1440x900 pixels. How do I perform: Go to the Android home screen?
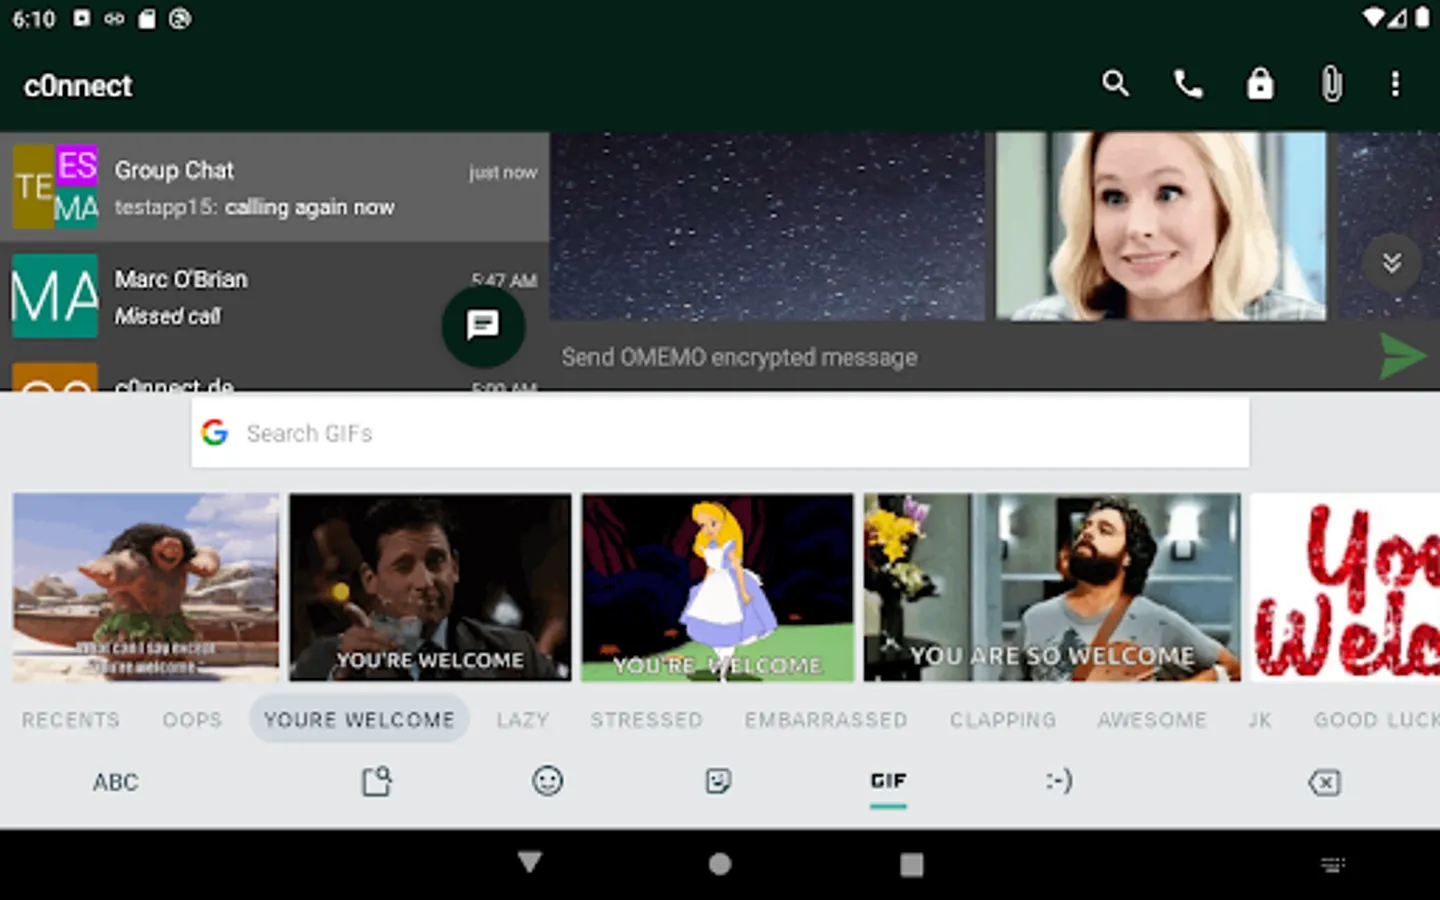coord(720,864)
